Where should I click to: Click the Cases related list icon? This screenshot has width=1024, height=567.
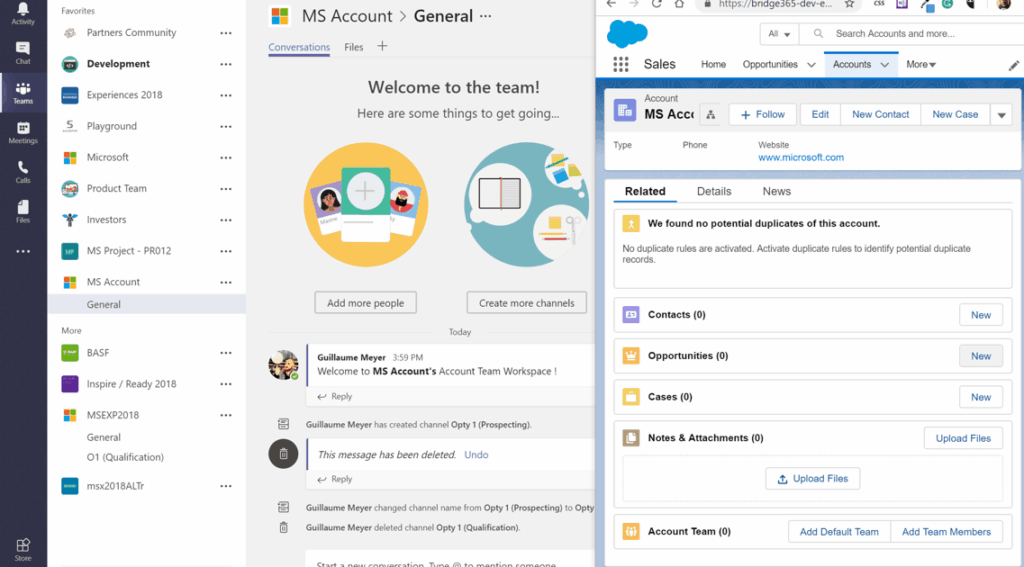(x=631, y=397)
